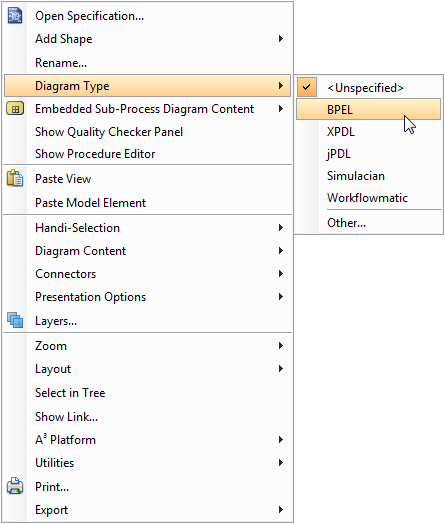Choose Select in Tree
445x524 pixels.
tap(148, 392)
